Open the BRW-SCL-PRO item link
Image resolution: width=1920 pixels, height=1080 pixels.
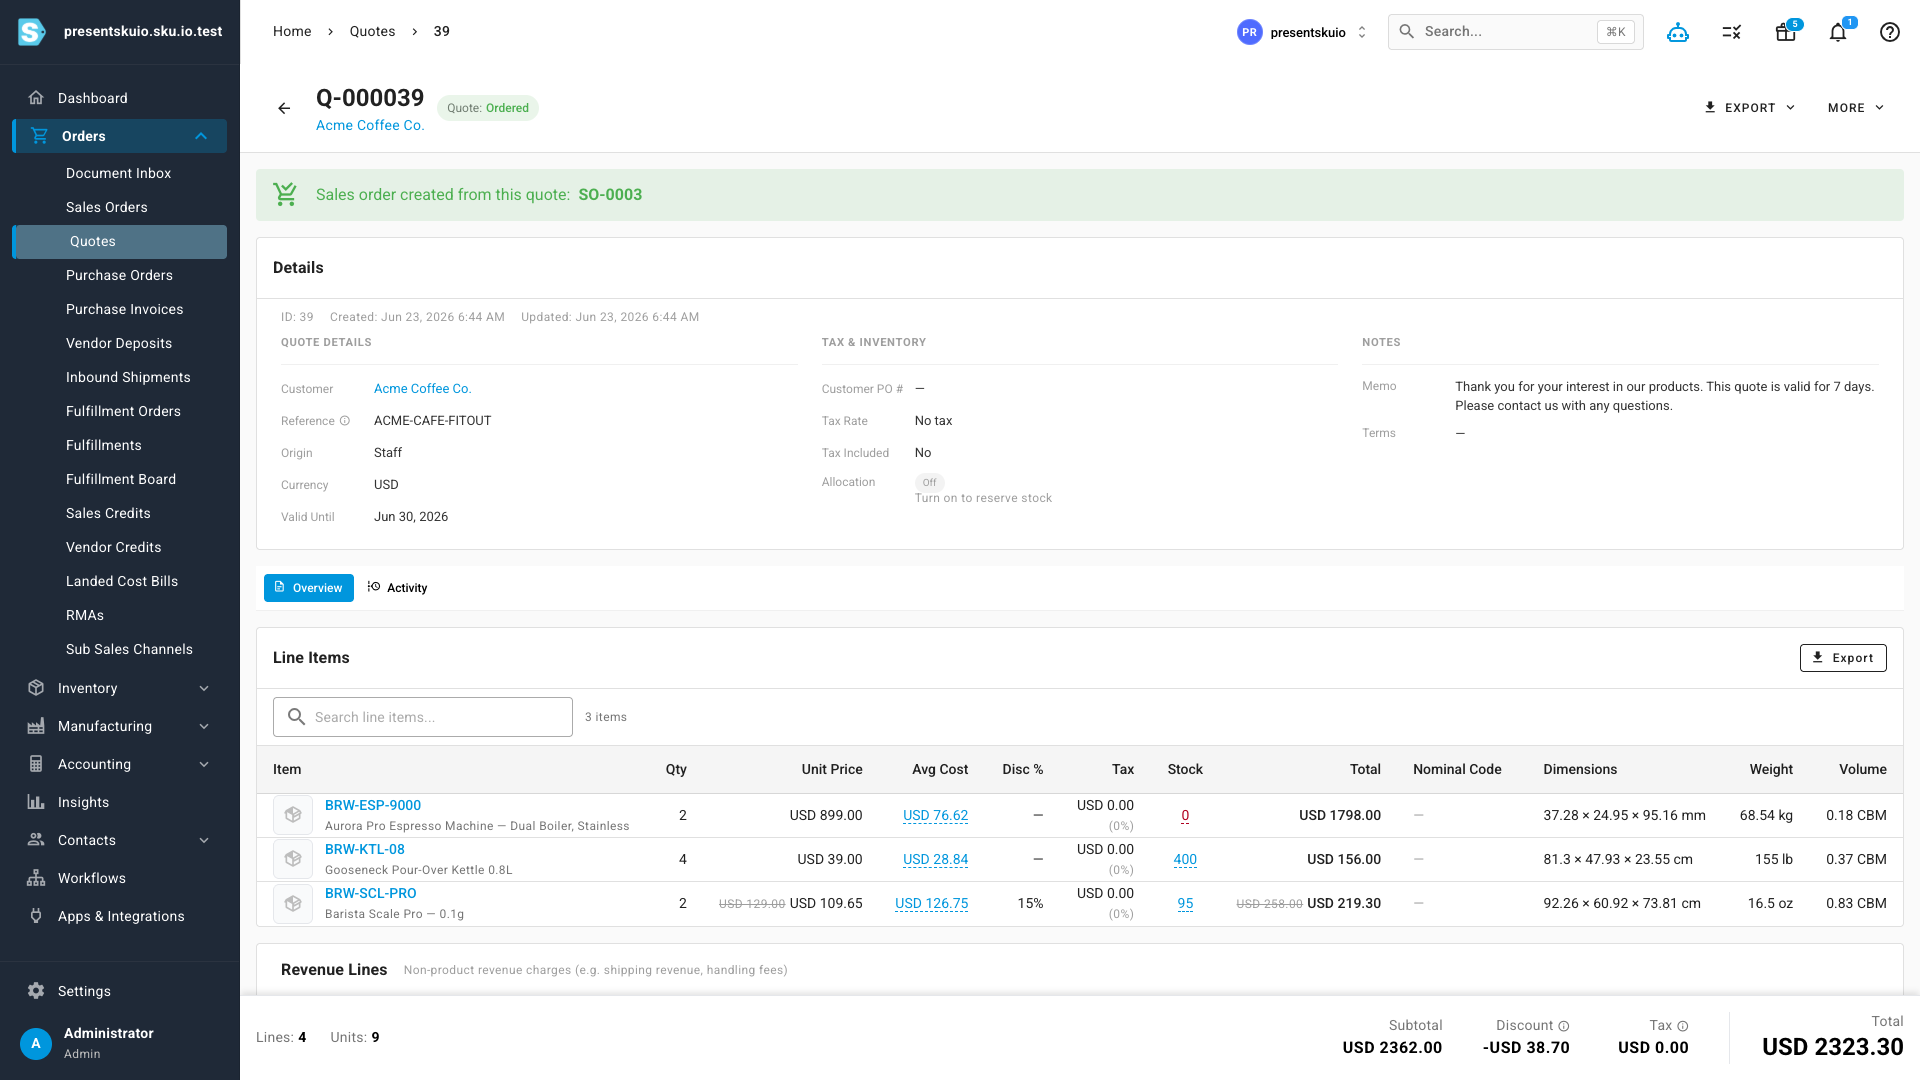click(x=370, y=893)
